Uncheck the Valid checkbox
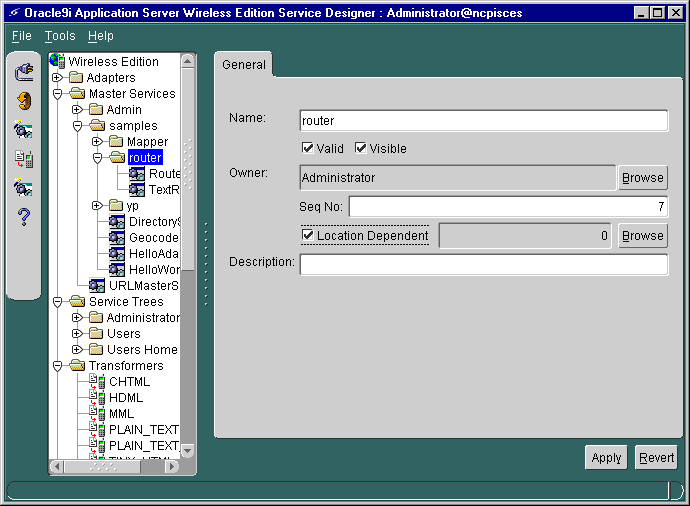 (x=308, y=148)
